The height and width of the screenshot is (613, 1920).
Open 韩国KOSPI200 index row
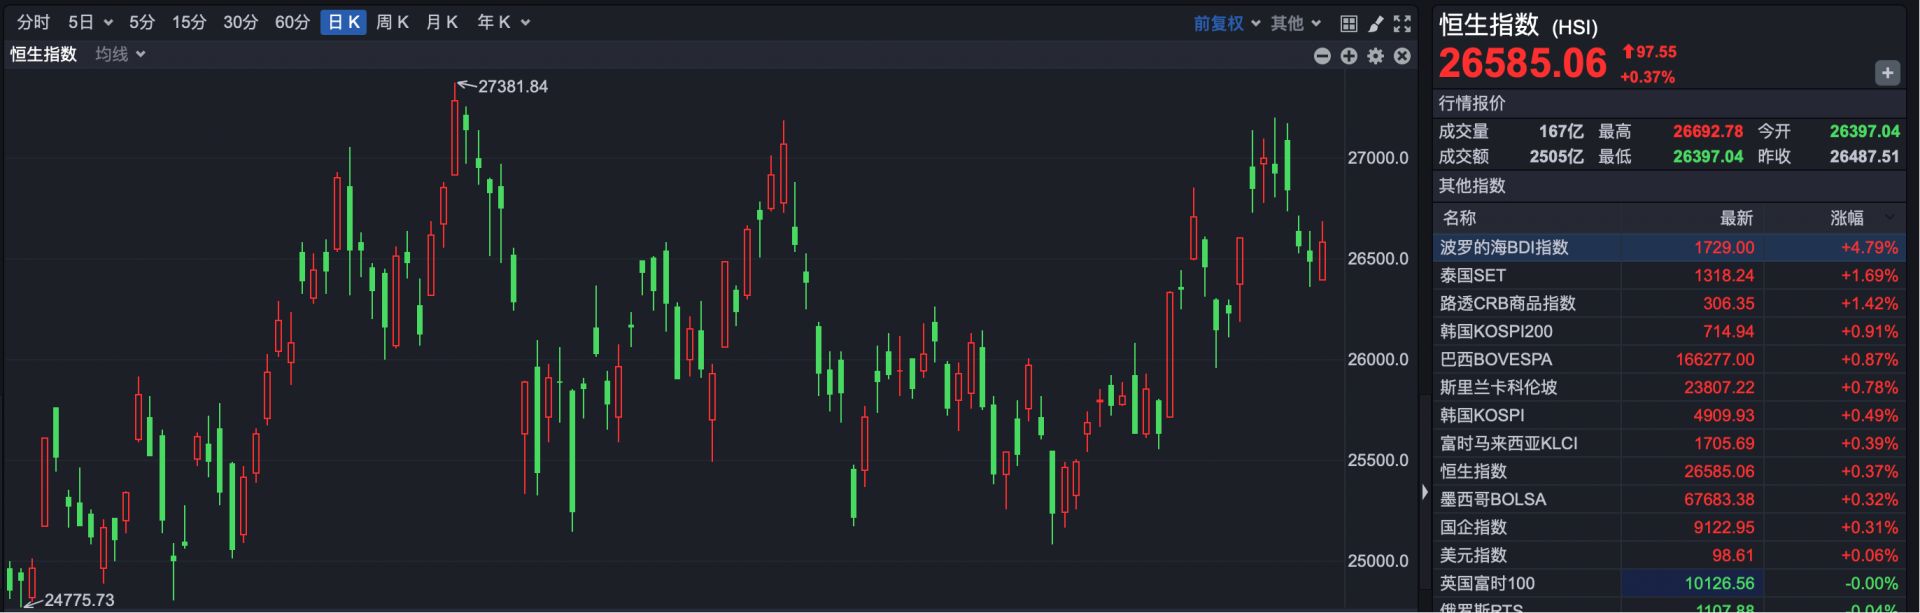click(x=1496, y=331)
